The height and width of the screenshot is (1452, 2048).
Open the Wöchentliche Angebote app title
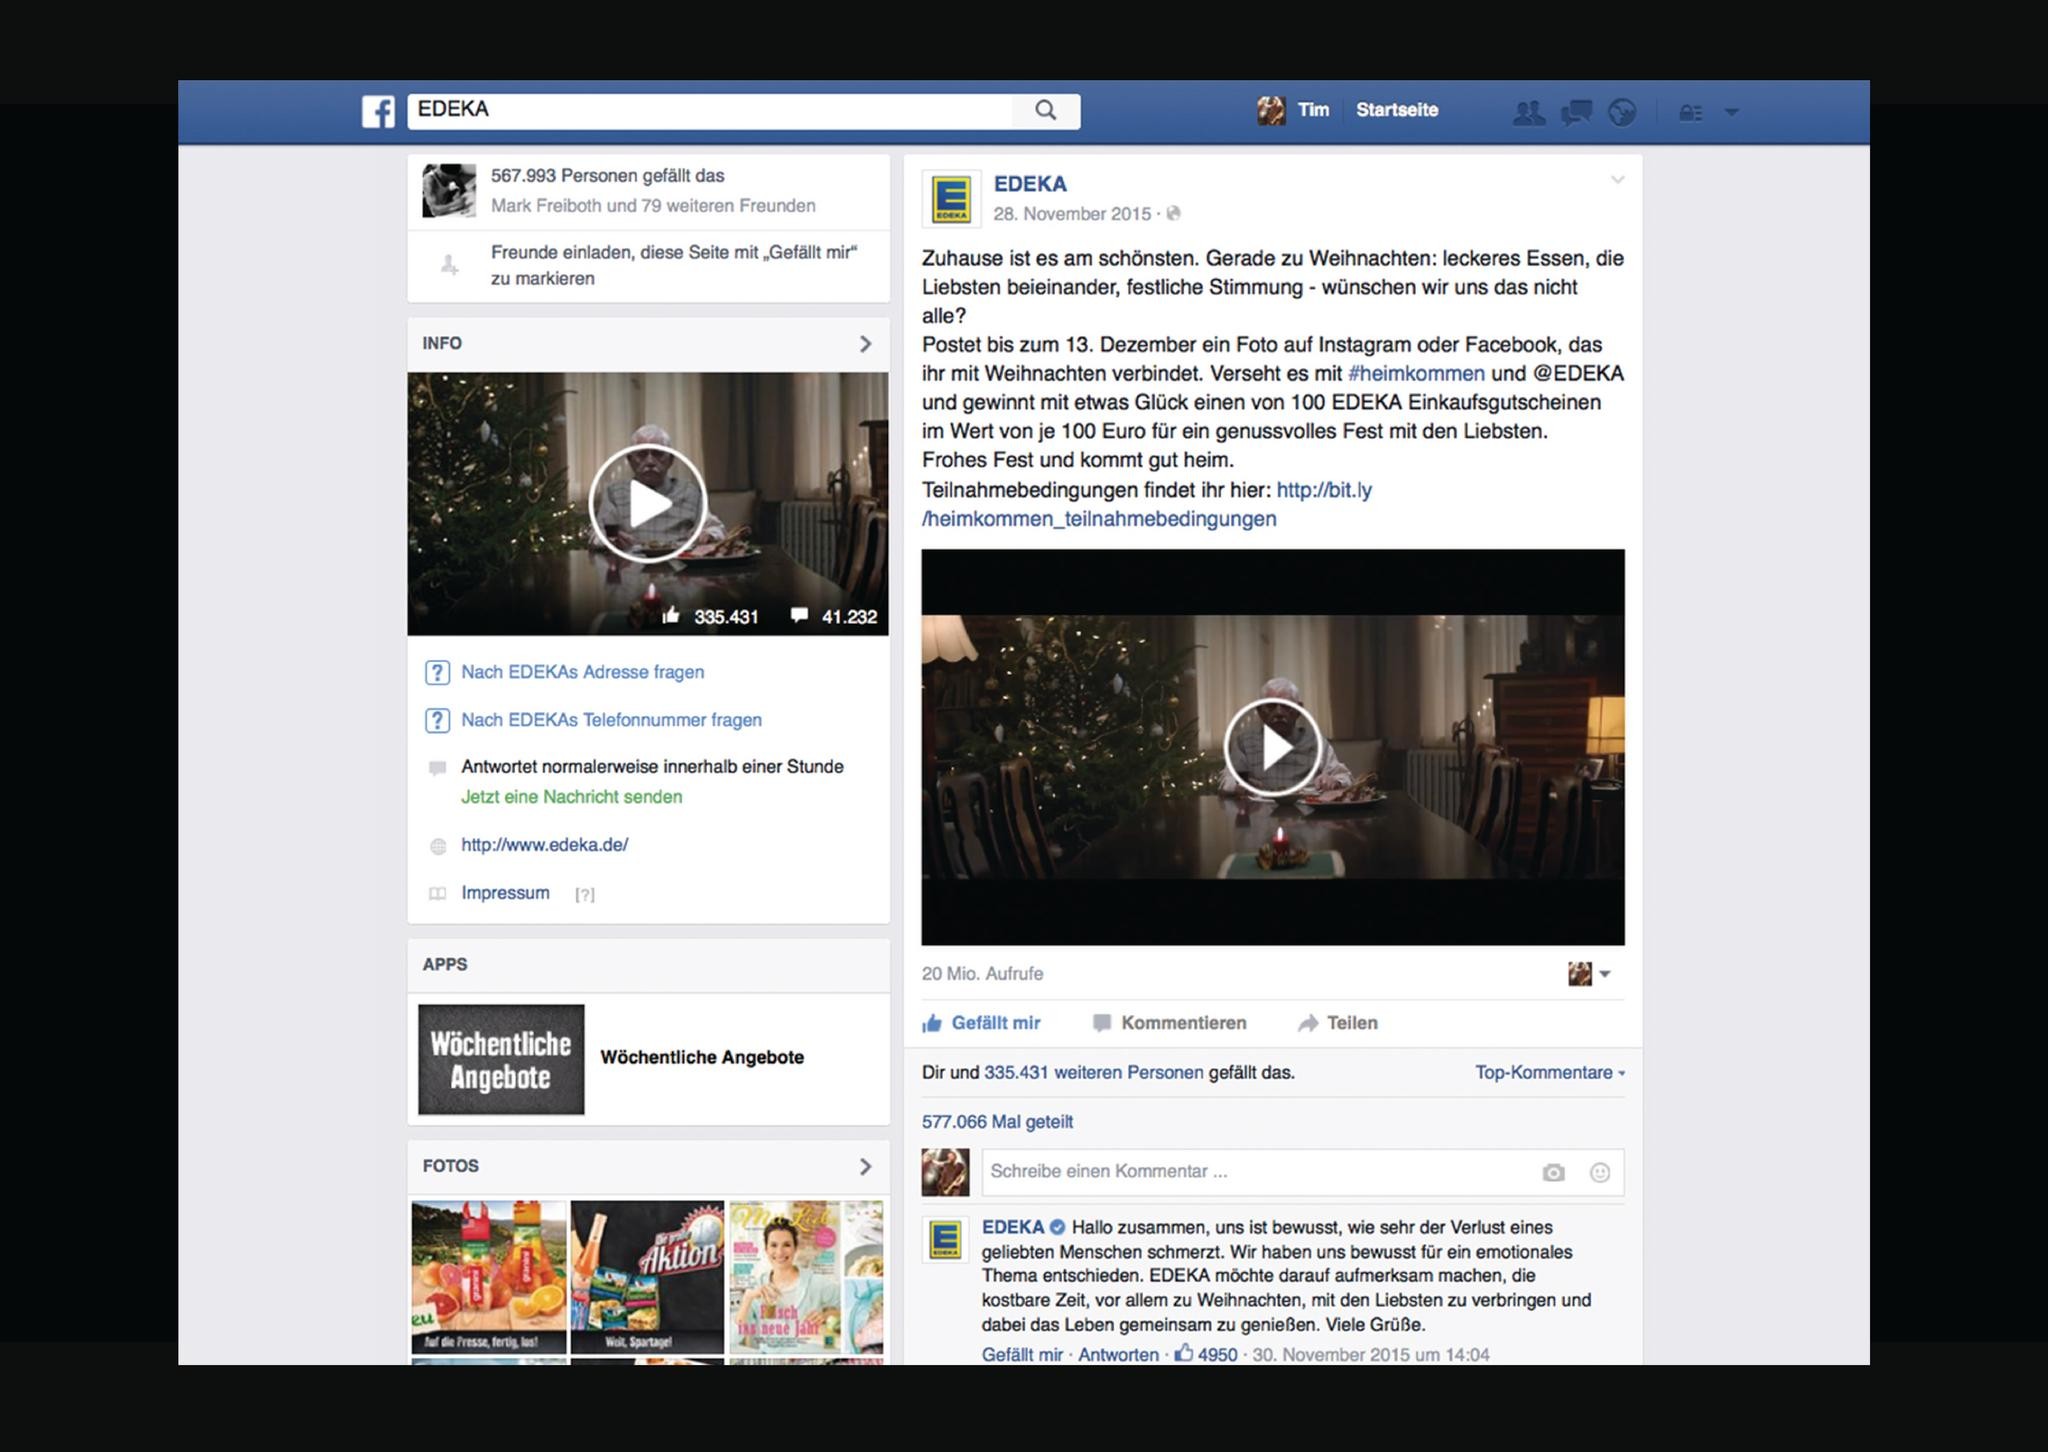click(702, 1058)
